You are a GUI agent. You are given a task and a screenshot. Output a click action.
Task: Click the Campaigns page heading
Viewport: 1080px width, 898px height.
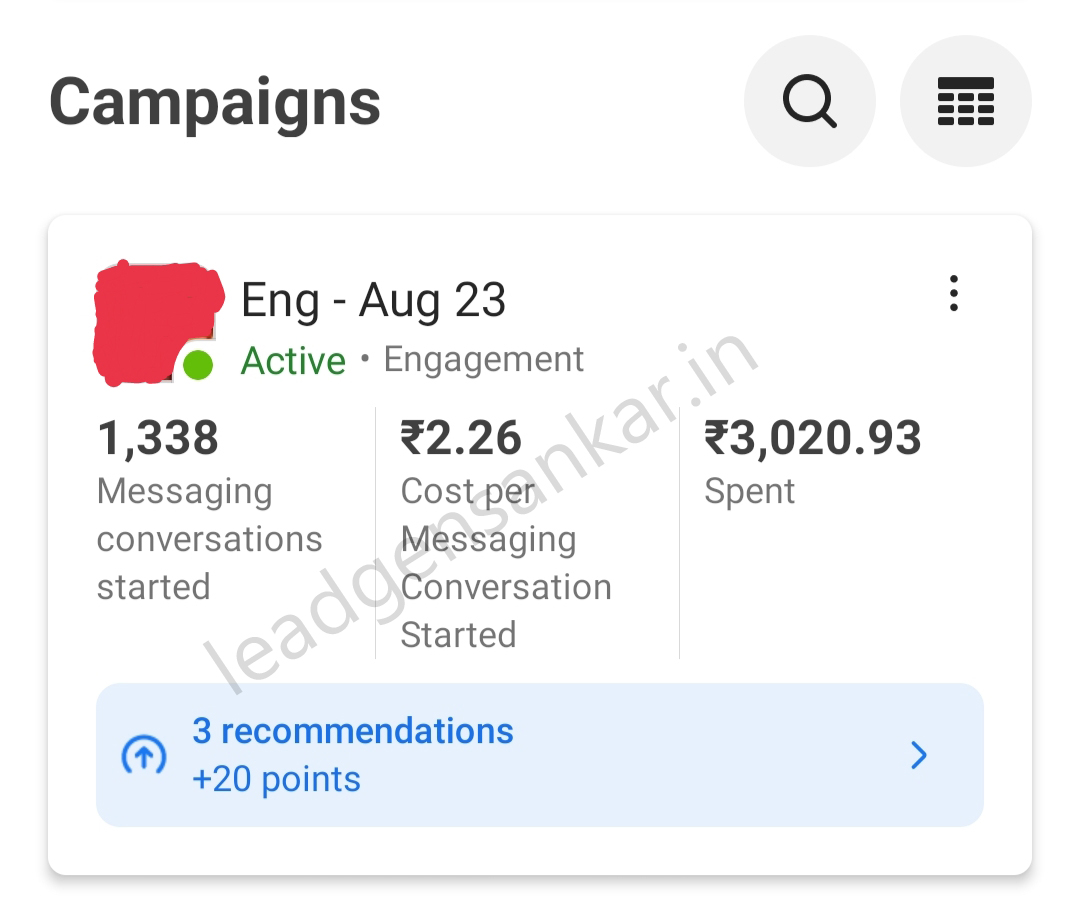[215, 102]
